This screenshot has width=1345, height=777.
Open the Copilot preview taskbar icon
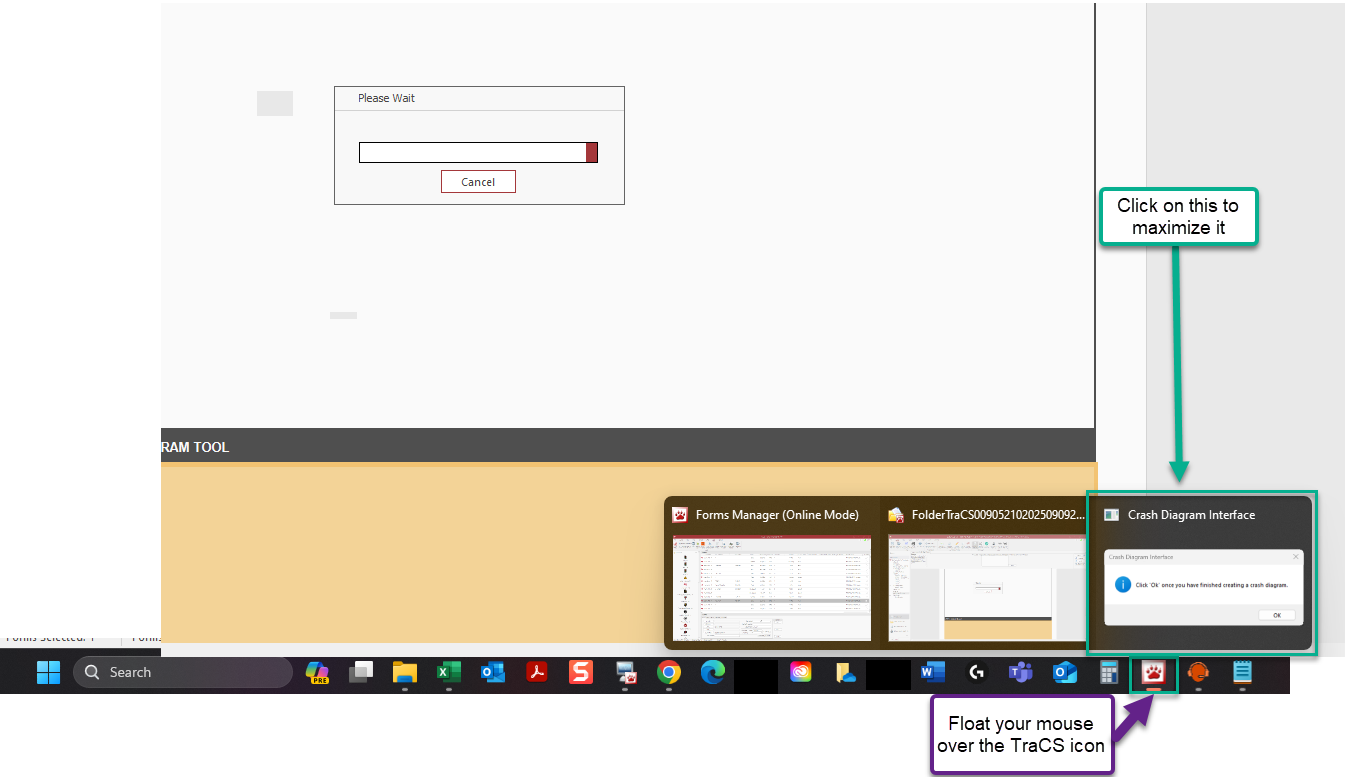[317, 672]
